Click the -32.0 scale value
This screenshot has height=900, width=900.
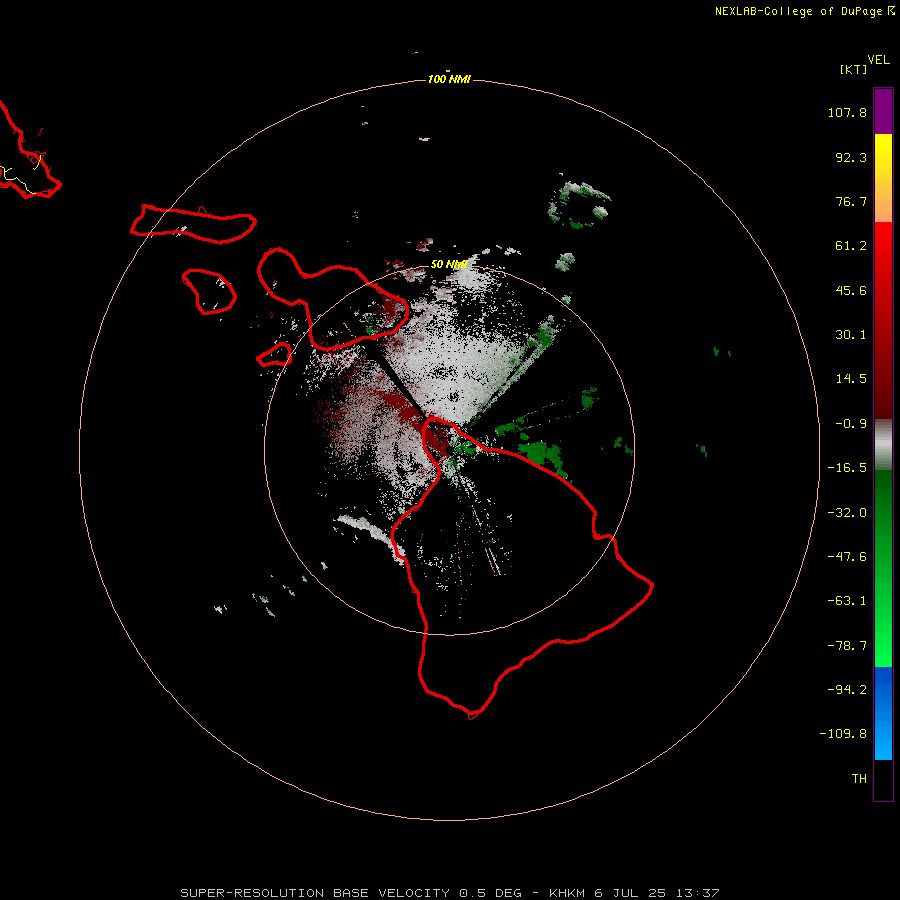click(x=847, y=513)
